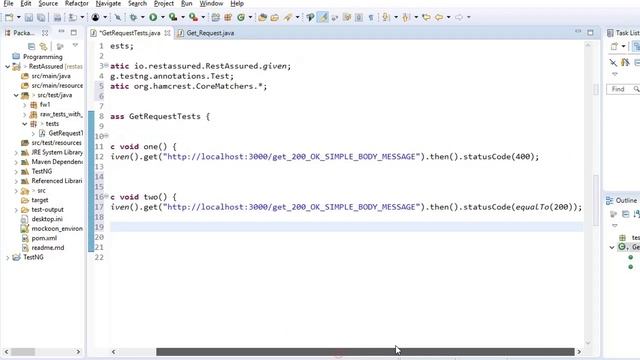Open the Debug configurations dropdown arrow
This screenshot has width=640, height=360.
143,17
